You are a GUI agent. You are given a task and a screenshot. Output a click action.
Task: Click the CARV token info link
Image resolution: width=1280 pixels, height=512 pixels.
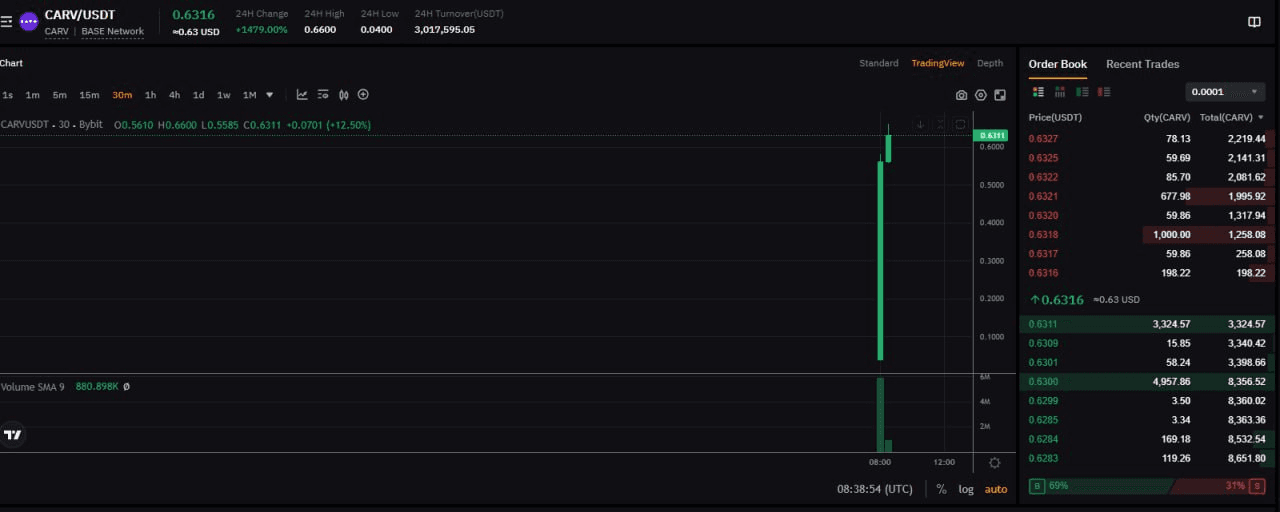click(x=57, y=32)
